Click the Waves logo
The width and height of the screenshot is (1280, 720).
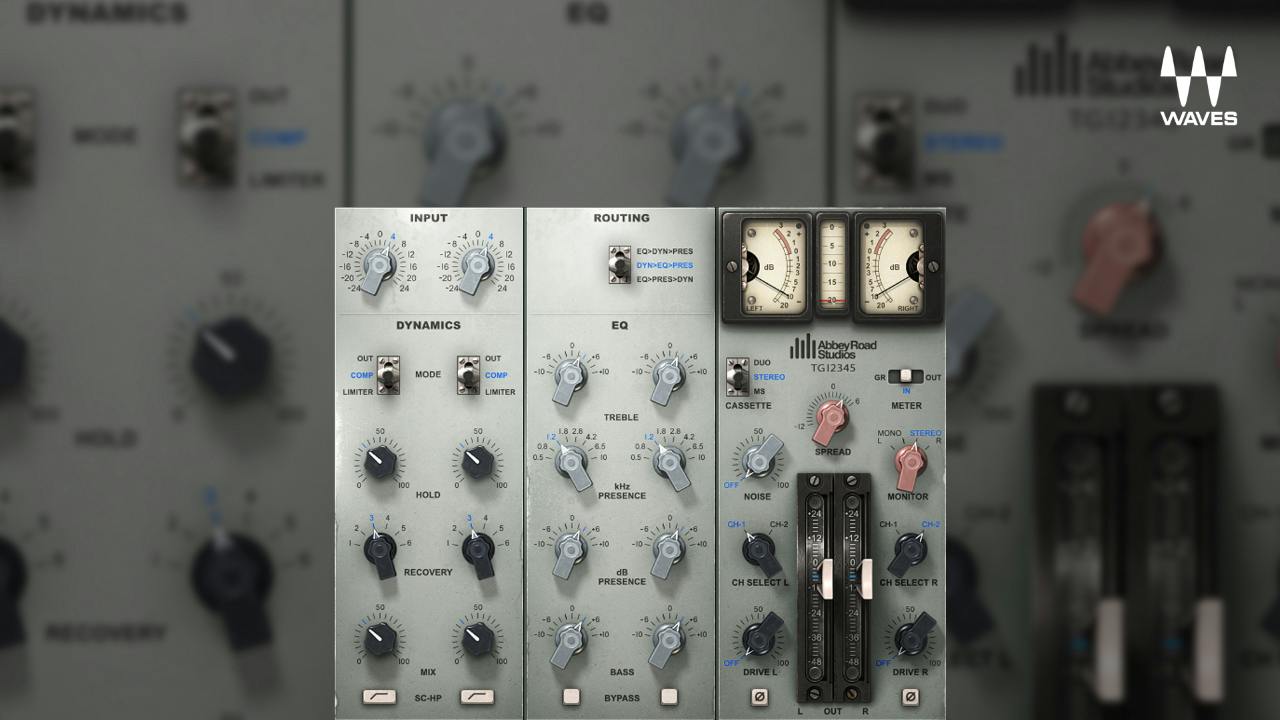(1198, 86)
